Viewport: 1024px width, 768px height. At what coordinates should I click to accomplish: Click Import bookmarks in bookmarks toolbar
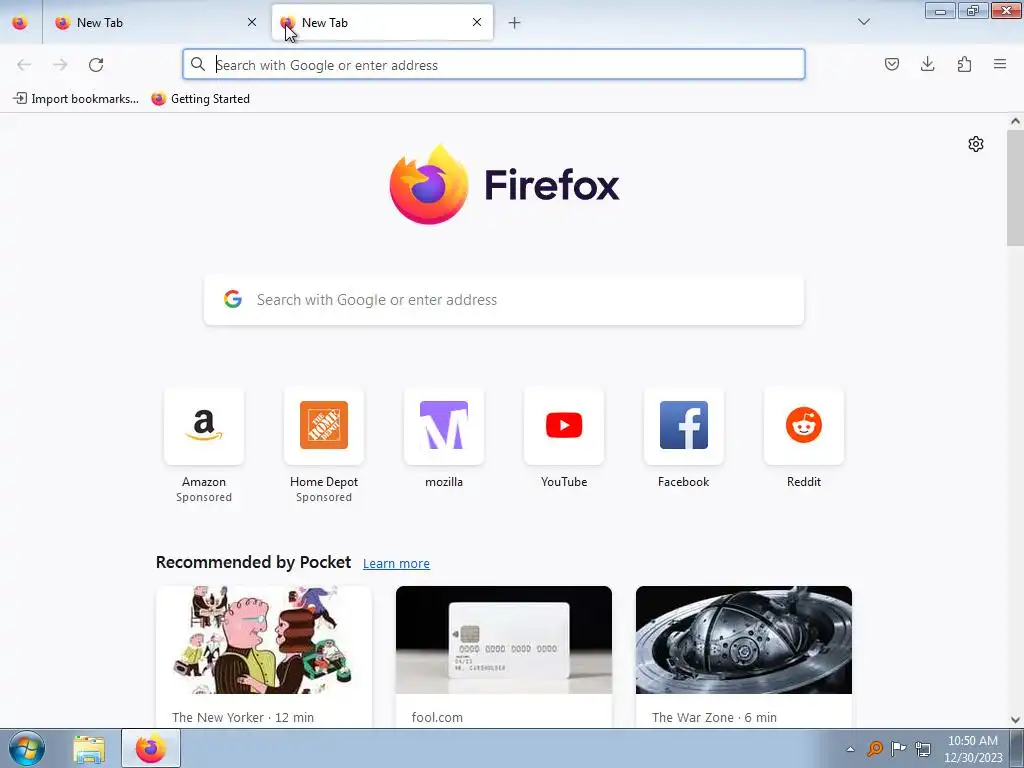(76, 99)
